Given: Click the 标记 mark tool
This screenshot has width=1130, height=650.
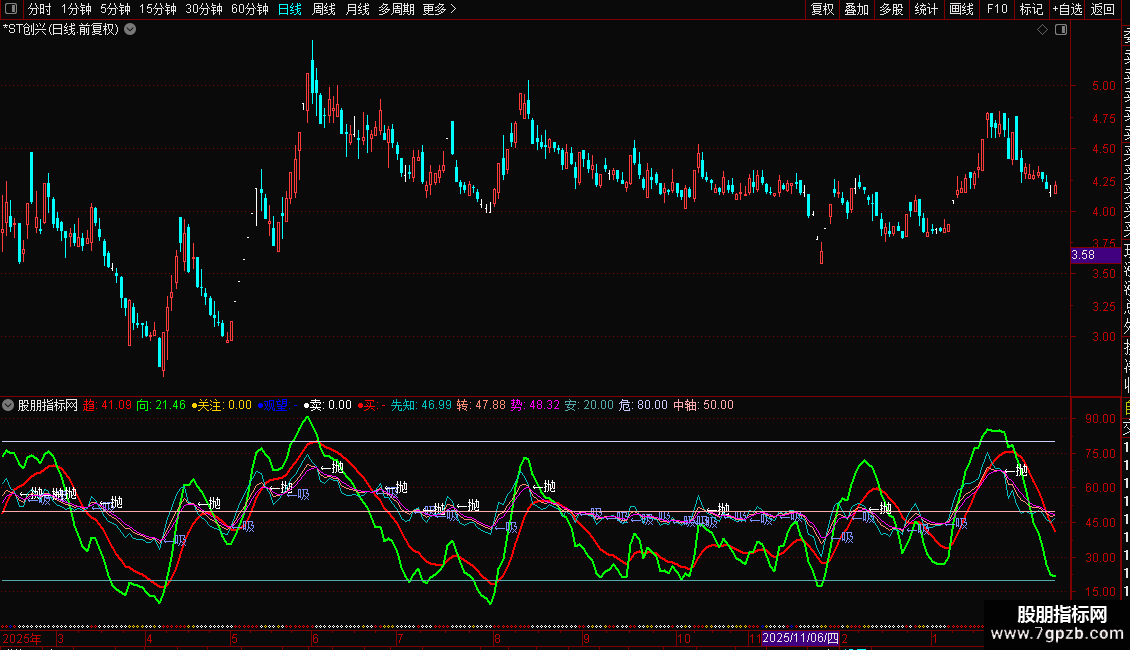Looking at the screenshot, I should point(1031,9).
